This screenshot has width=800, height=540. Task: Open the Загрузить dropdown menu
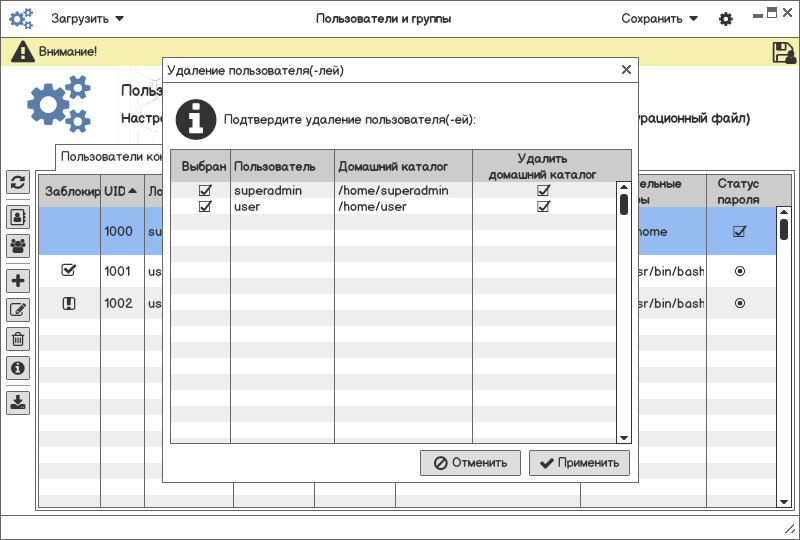point(87,19)
